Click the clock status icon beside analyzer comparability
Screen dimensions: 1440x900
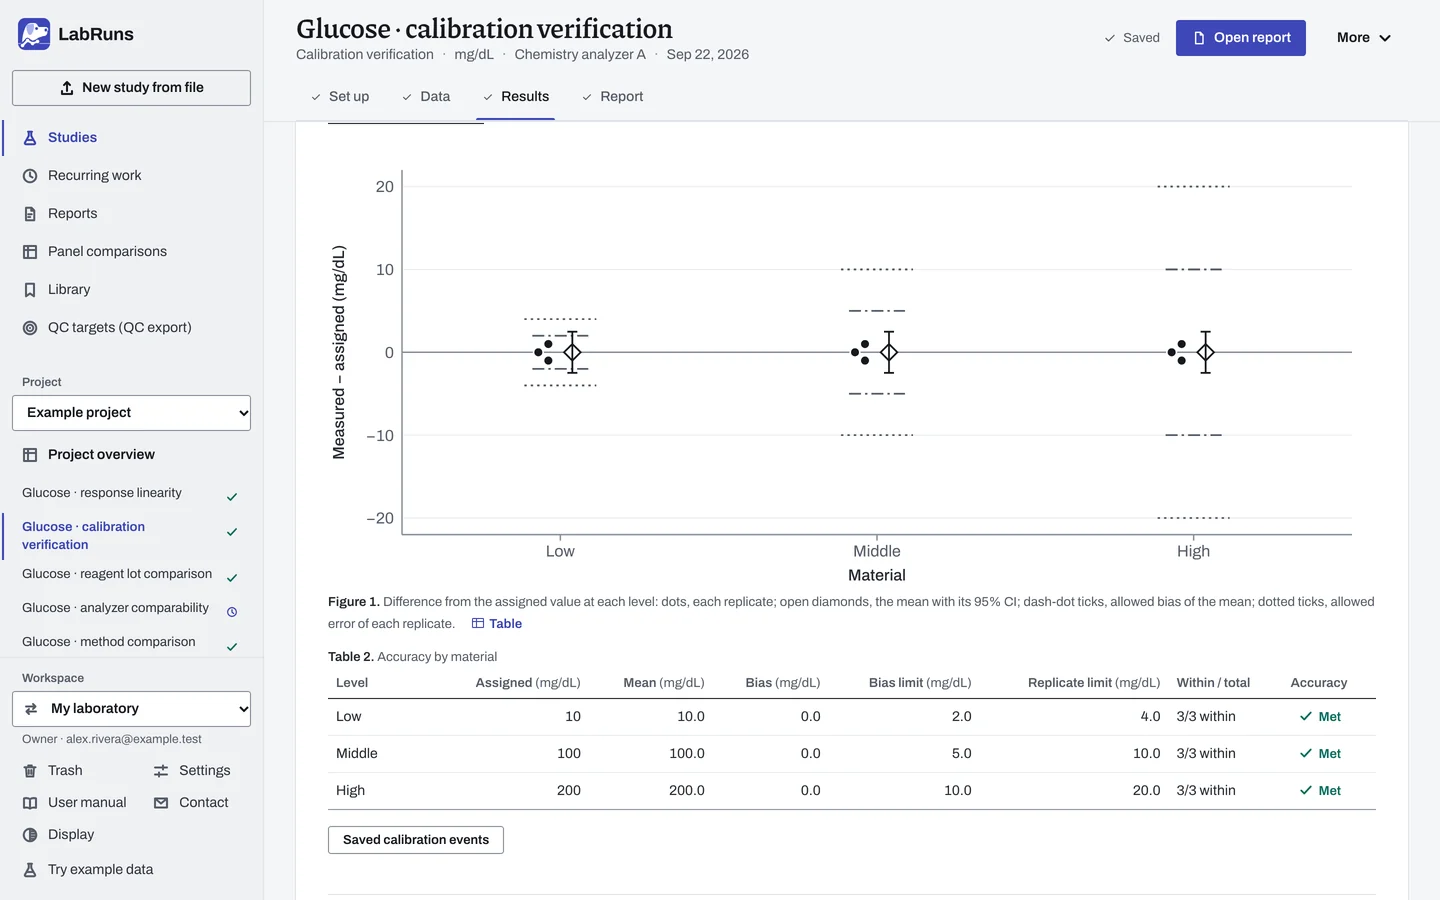232,612
